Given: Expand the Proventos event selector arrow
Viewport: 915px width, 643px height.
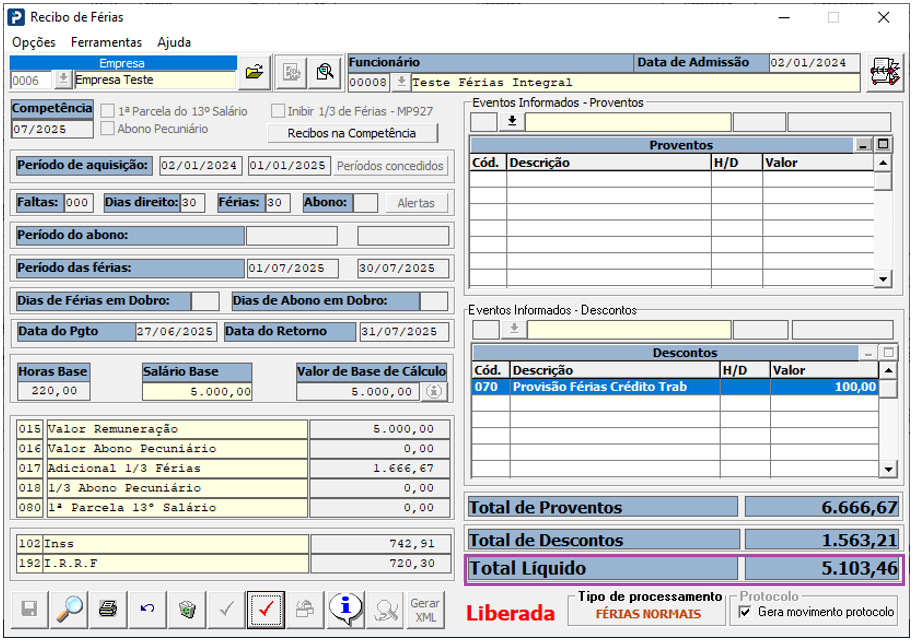Looking at the screenshot, I should coord(511,122).
